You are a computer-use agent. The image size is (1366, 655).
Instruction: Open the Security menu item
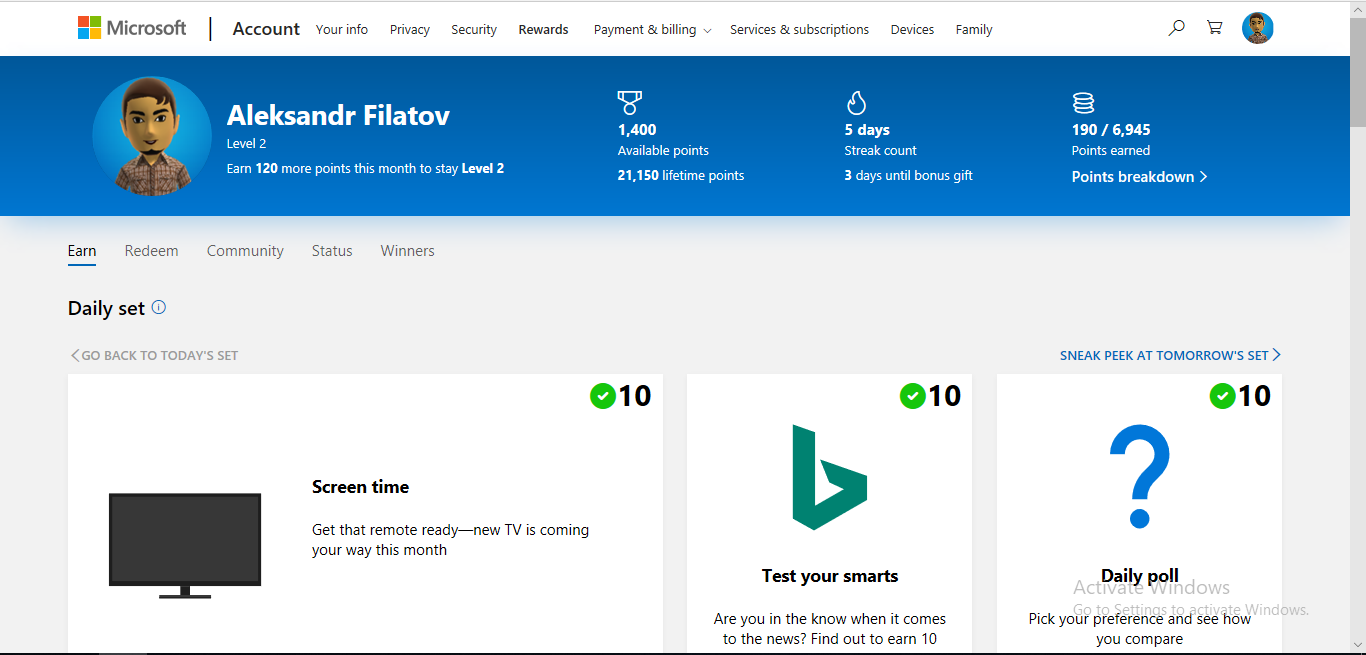coord(474,30)
